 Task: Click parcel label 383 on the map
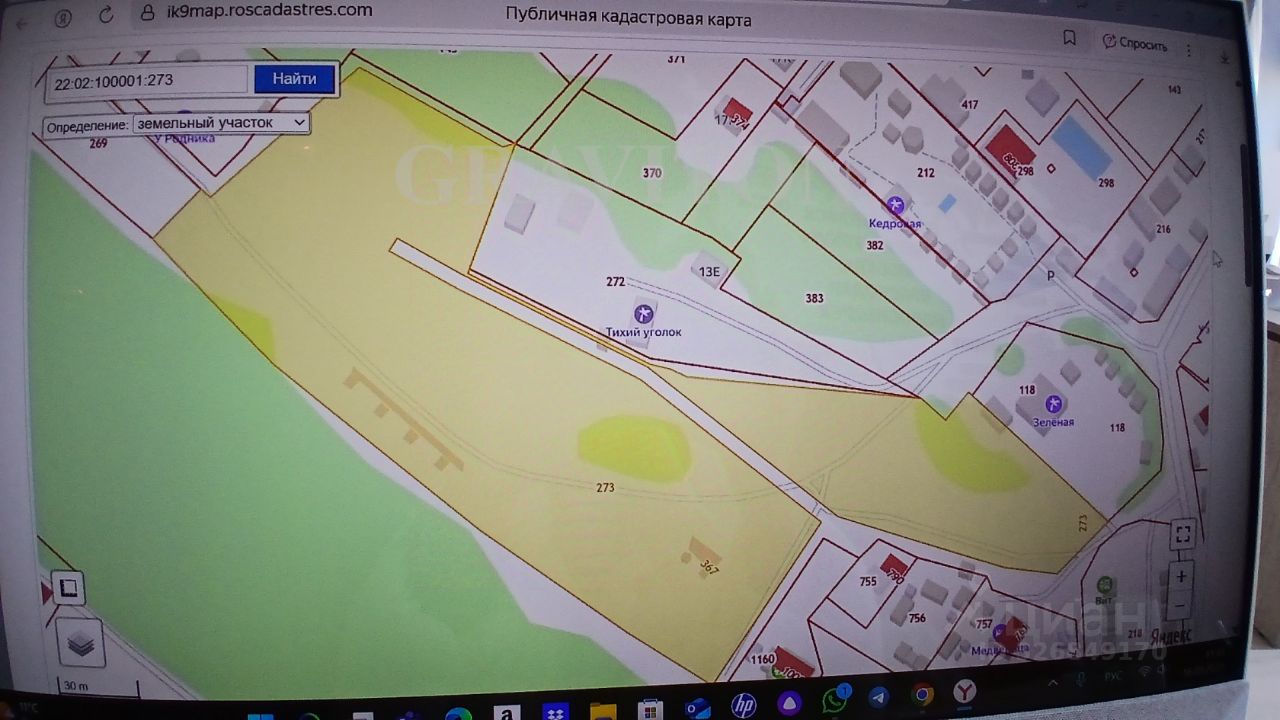pos(814,298)
